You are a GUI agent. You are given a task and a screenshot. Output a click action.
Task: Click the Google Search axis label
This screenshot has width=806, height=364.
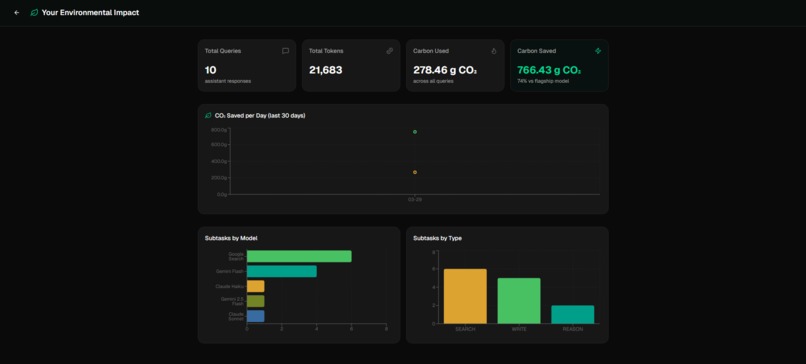pos(236,257)
